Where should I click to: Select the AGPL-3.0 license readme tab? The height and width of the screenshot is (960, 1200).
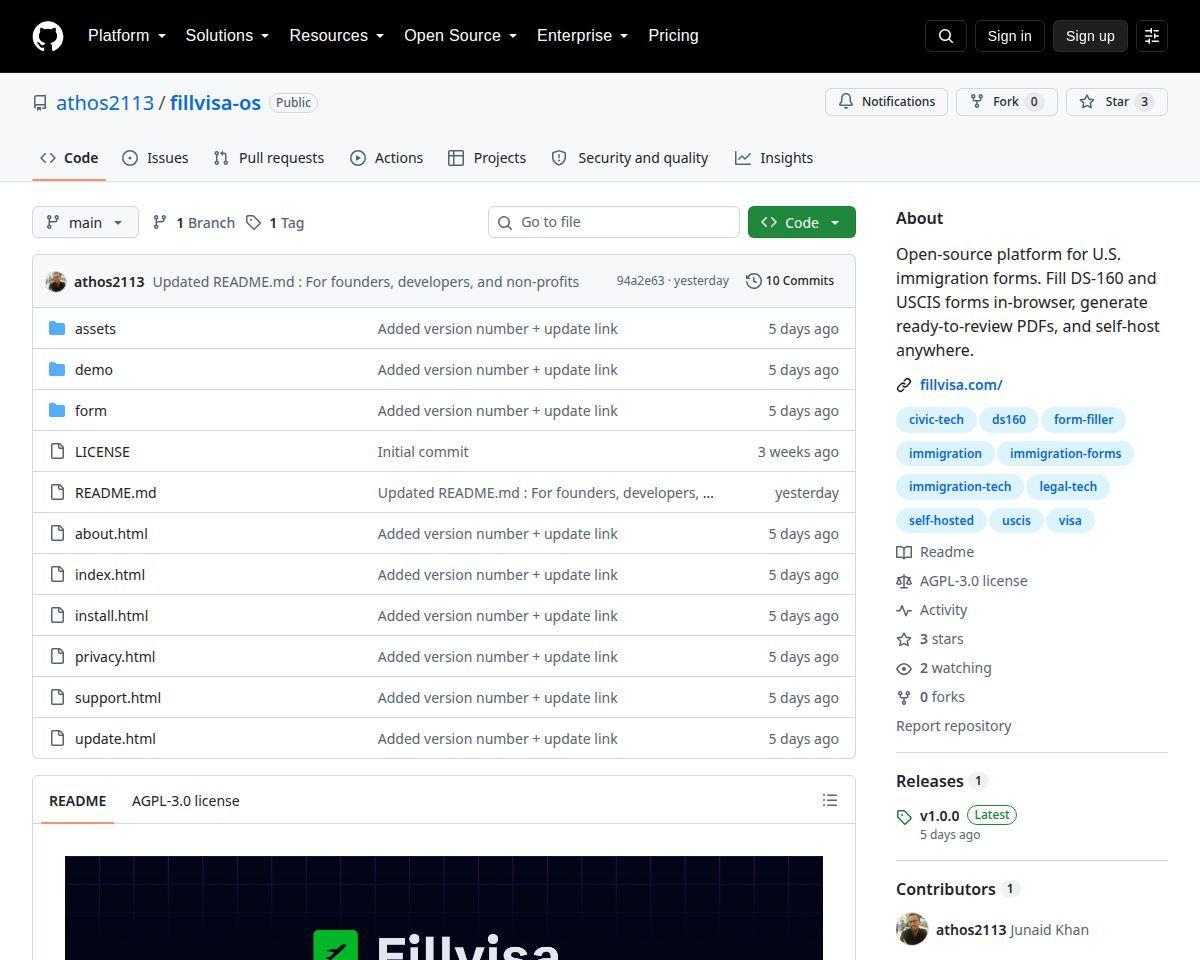186,800
